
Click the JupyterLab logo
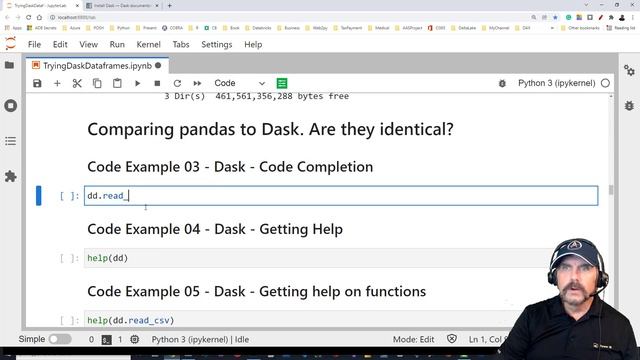pyautogui.click(x=11, y=44)
